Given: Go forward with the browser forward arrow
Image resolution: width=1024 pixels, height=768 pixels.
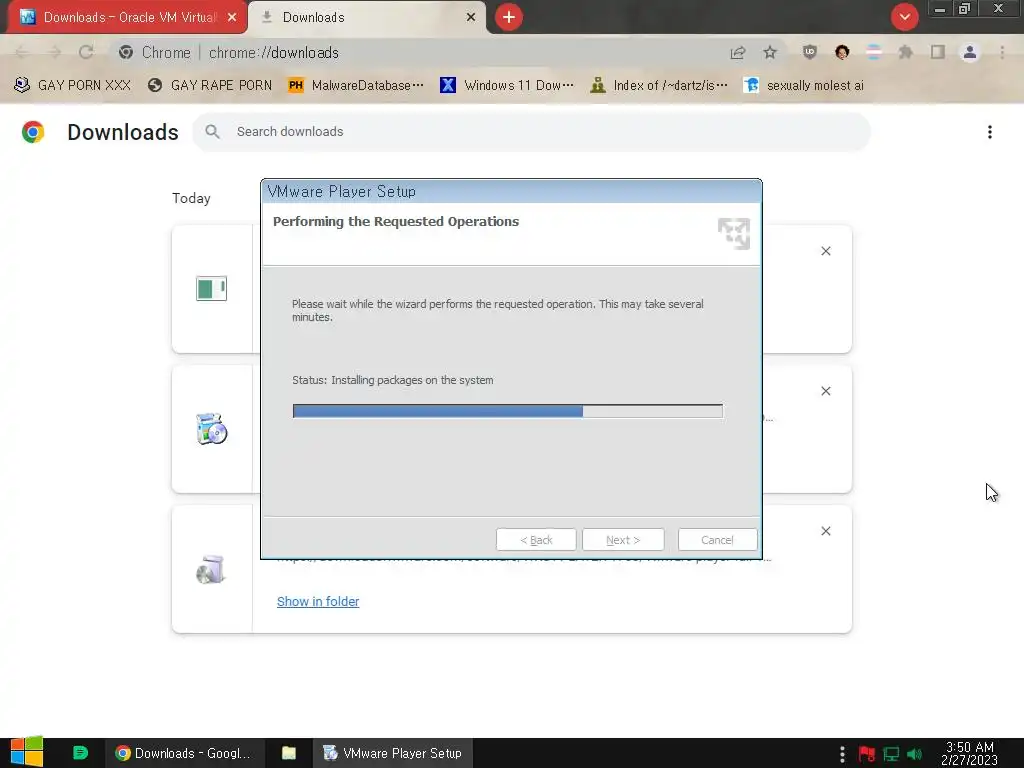Looking at the screenshot, I should coord(54,52).
